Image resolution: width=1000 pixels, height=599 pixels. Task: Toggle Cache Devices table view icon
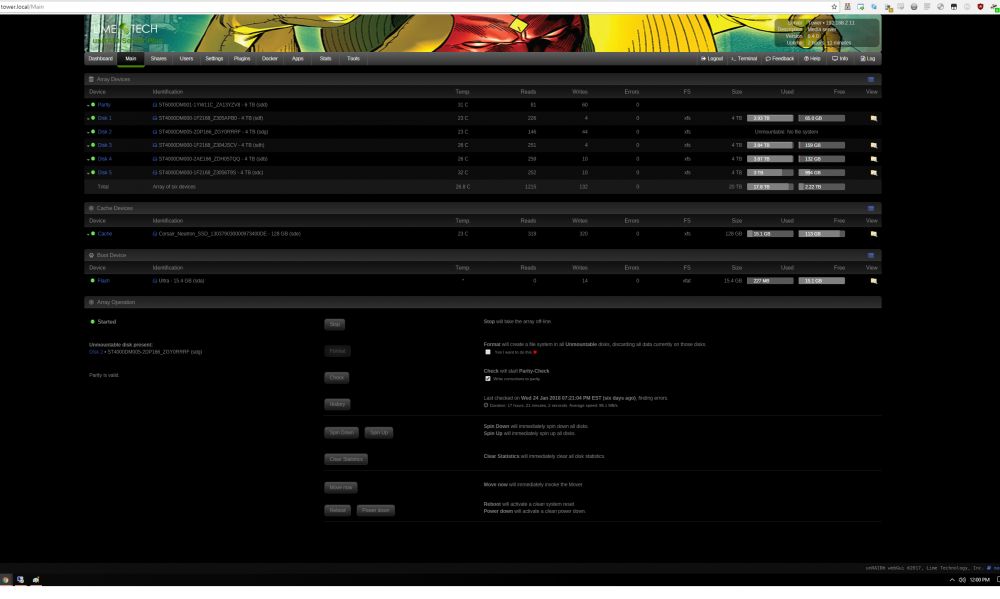tap(871, 209)
